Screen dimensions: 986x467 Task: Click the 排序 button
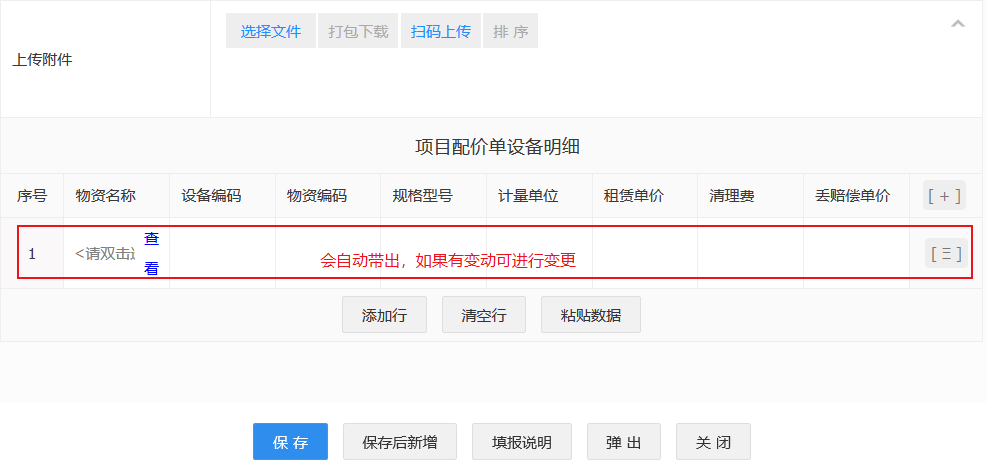(x=511, y=31)
